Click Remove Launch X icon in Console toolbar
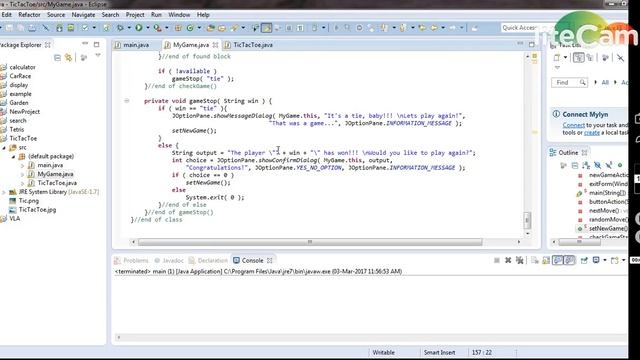The width and height of the screenshot is (640, 360). click(x=508, y=260)
